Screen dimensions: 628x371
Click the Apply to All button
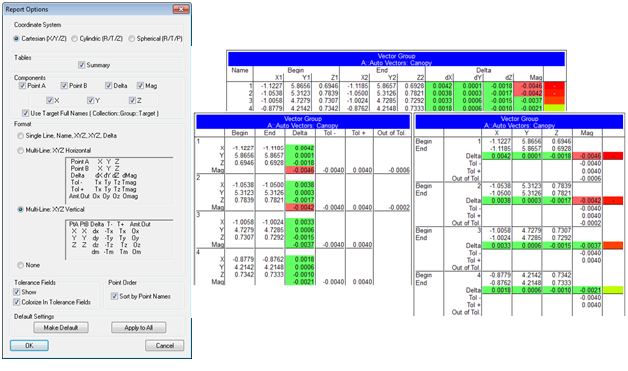[x=138, y=328]
